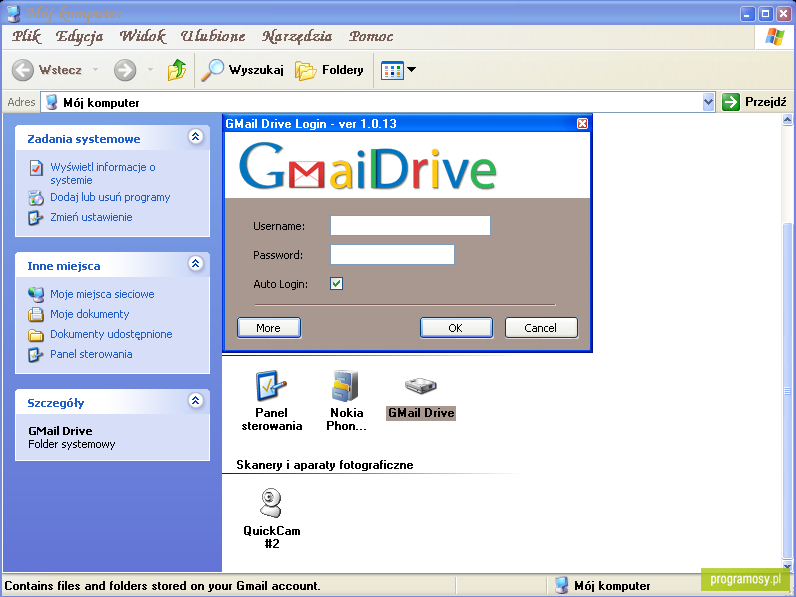796x597 pixels.
Task: Click the GmailDrive logo banner
Action: (x=408, y=166)
